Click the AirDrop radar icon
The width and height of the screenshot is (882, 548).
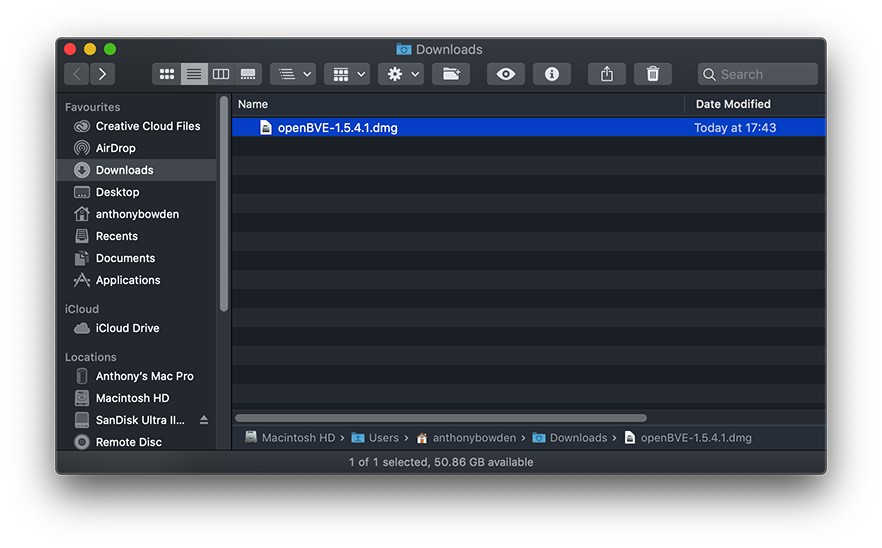pyautogui.click(x=82, y=148)
